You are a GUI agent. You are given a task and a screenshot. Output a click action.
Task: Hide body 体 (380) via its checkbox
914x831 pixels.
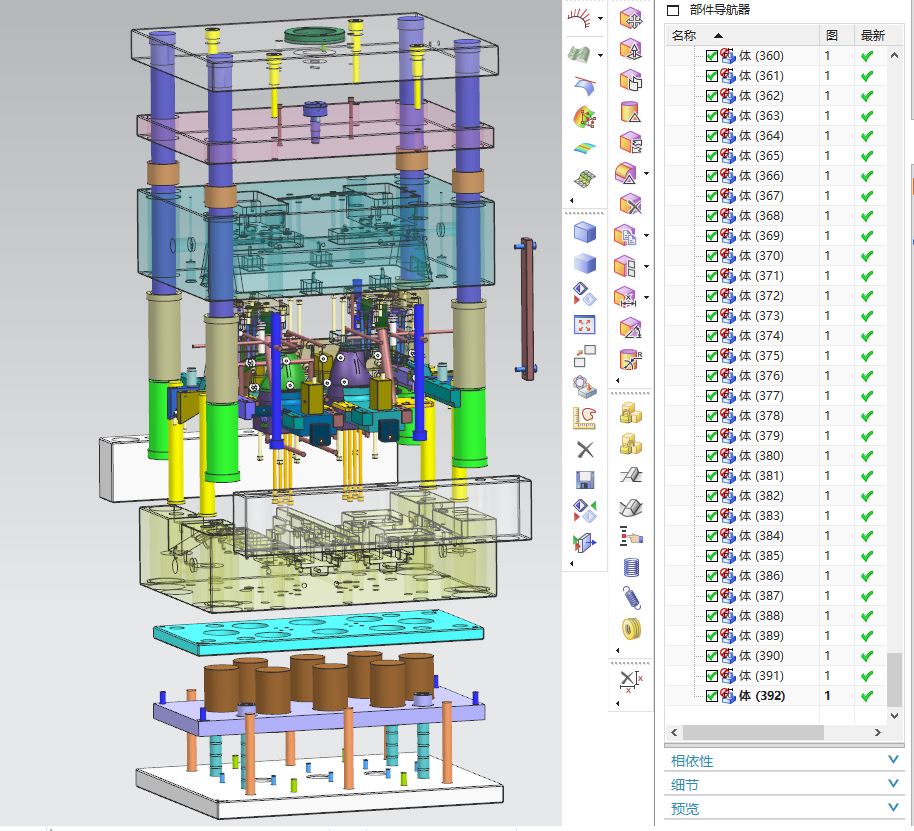712,456
